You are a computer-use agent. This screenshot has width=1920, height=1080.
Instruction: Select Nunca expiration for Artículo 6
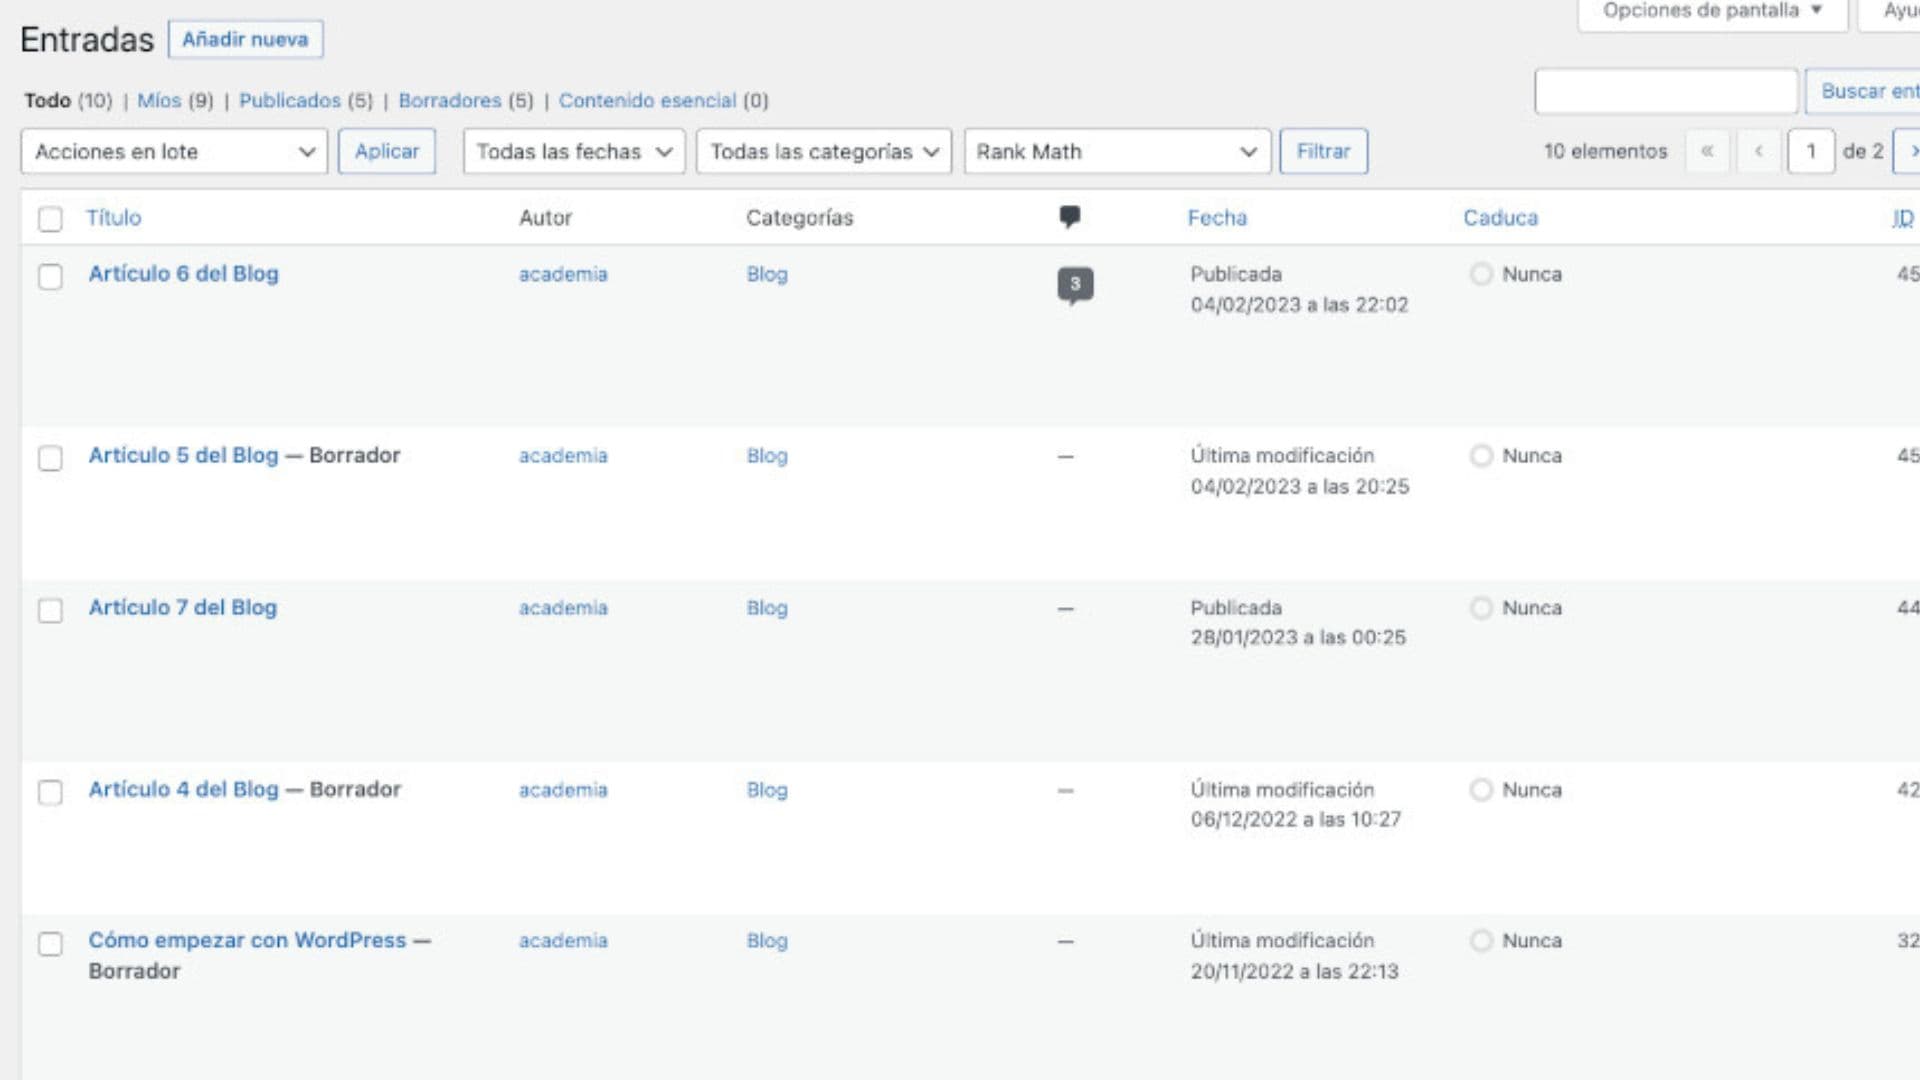tap(1481, 275)
